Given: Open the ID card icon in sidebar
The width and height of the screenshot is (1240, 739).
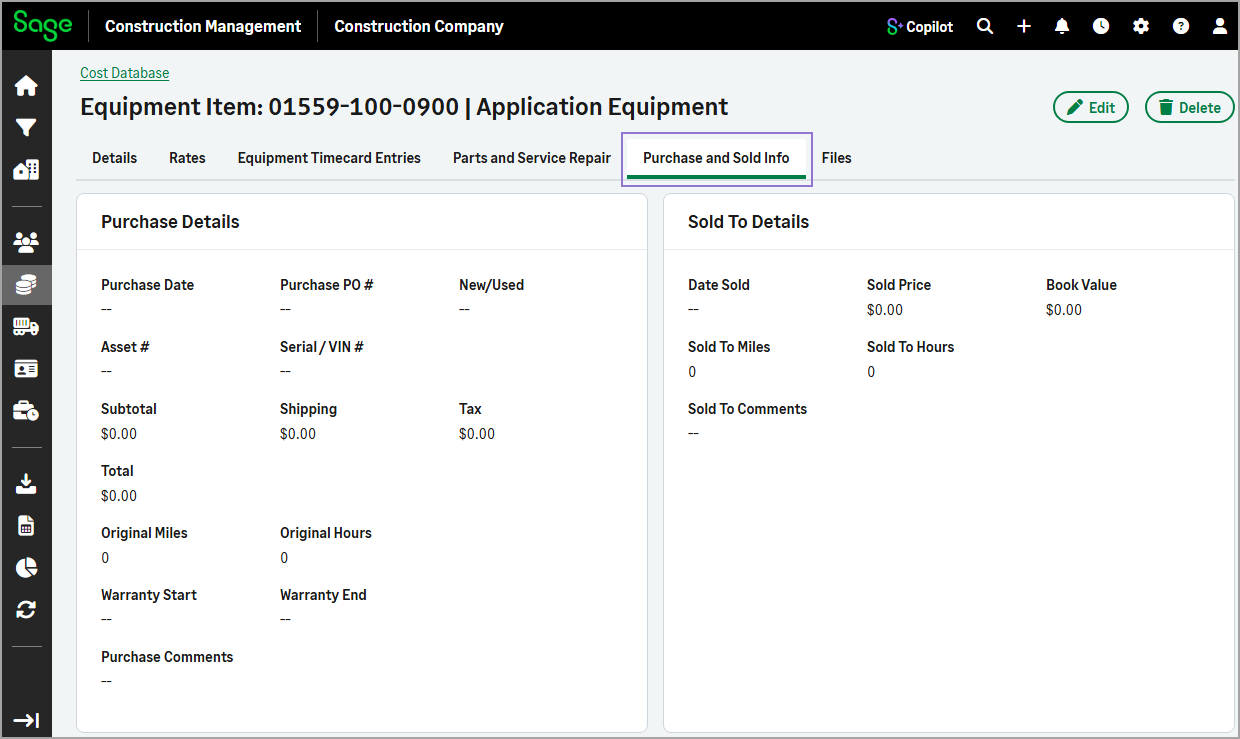Looking at the screenshot, I should click(x=26, y=369).
